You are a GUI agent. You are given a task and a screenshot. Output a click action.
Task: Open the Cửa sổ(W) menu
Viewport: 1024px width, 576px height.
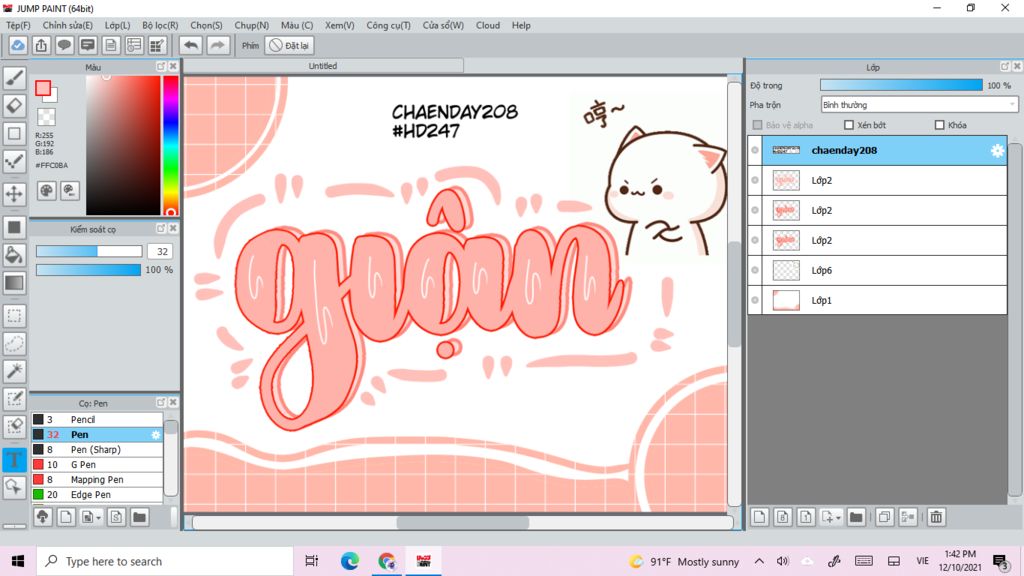tap(443, 25)
